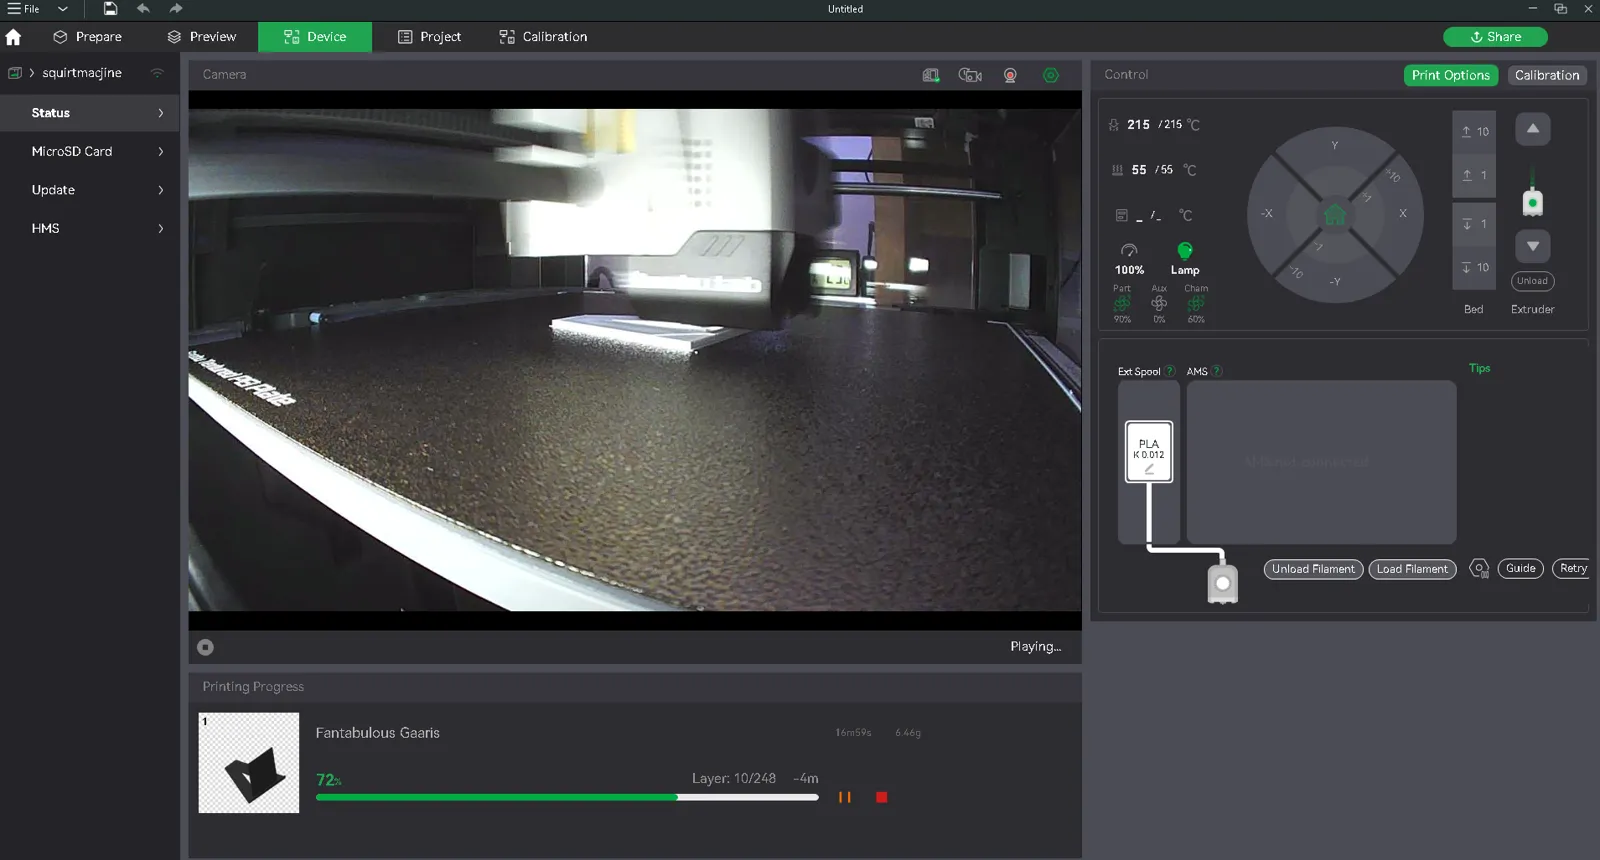Screen dimensions: 1600x860
Task: Stop the print with the red square
Action: pos(881,797)
